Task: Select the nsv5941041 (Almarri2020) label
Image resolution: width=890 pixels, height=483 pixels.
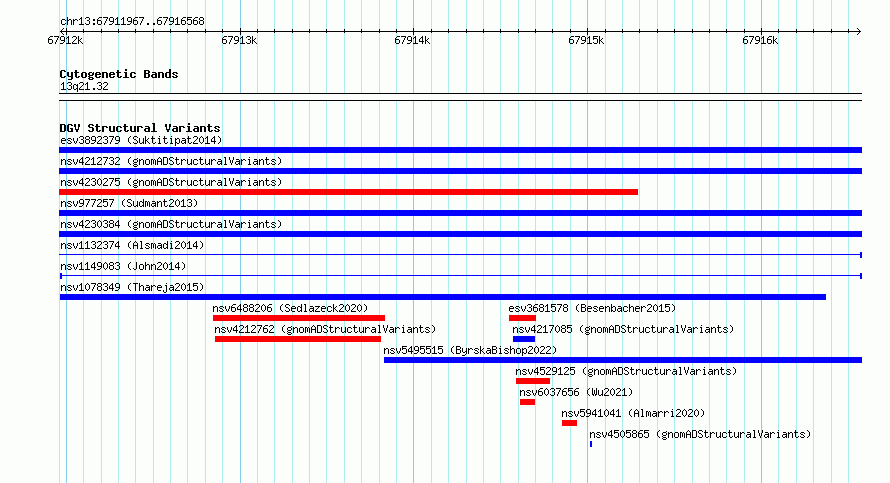Action: click(633, 413)
